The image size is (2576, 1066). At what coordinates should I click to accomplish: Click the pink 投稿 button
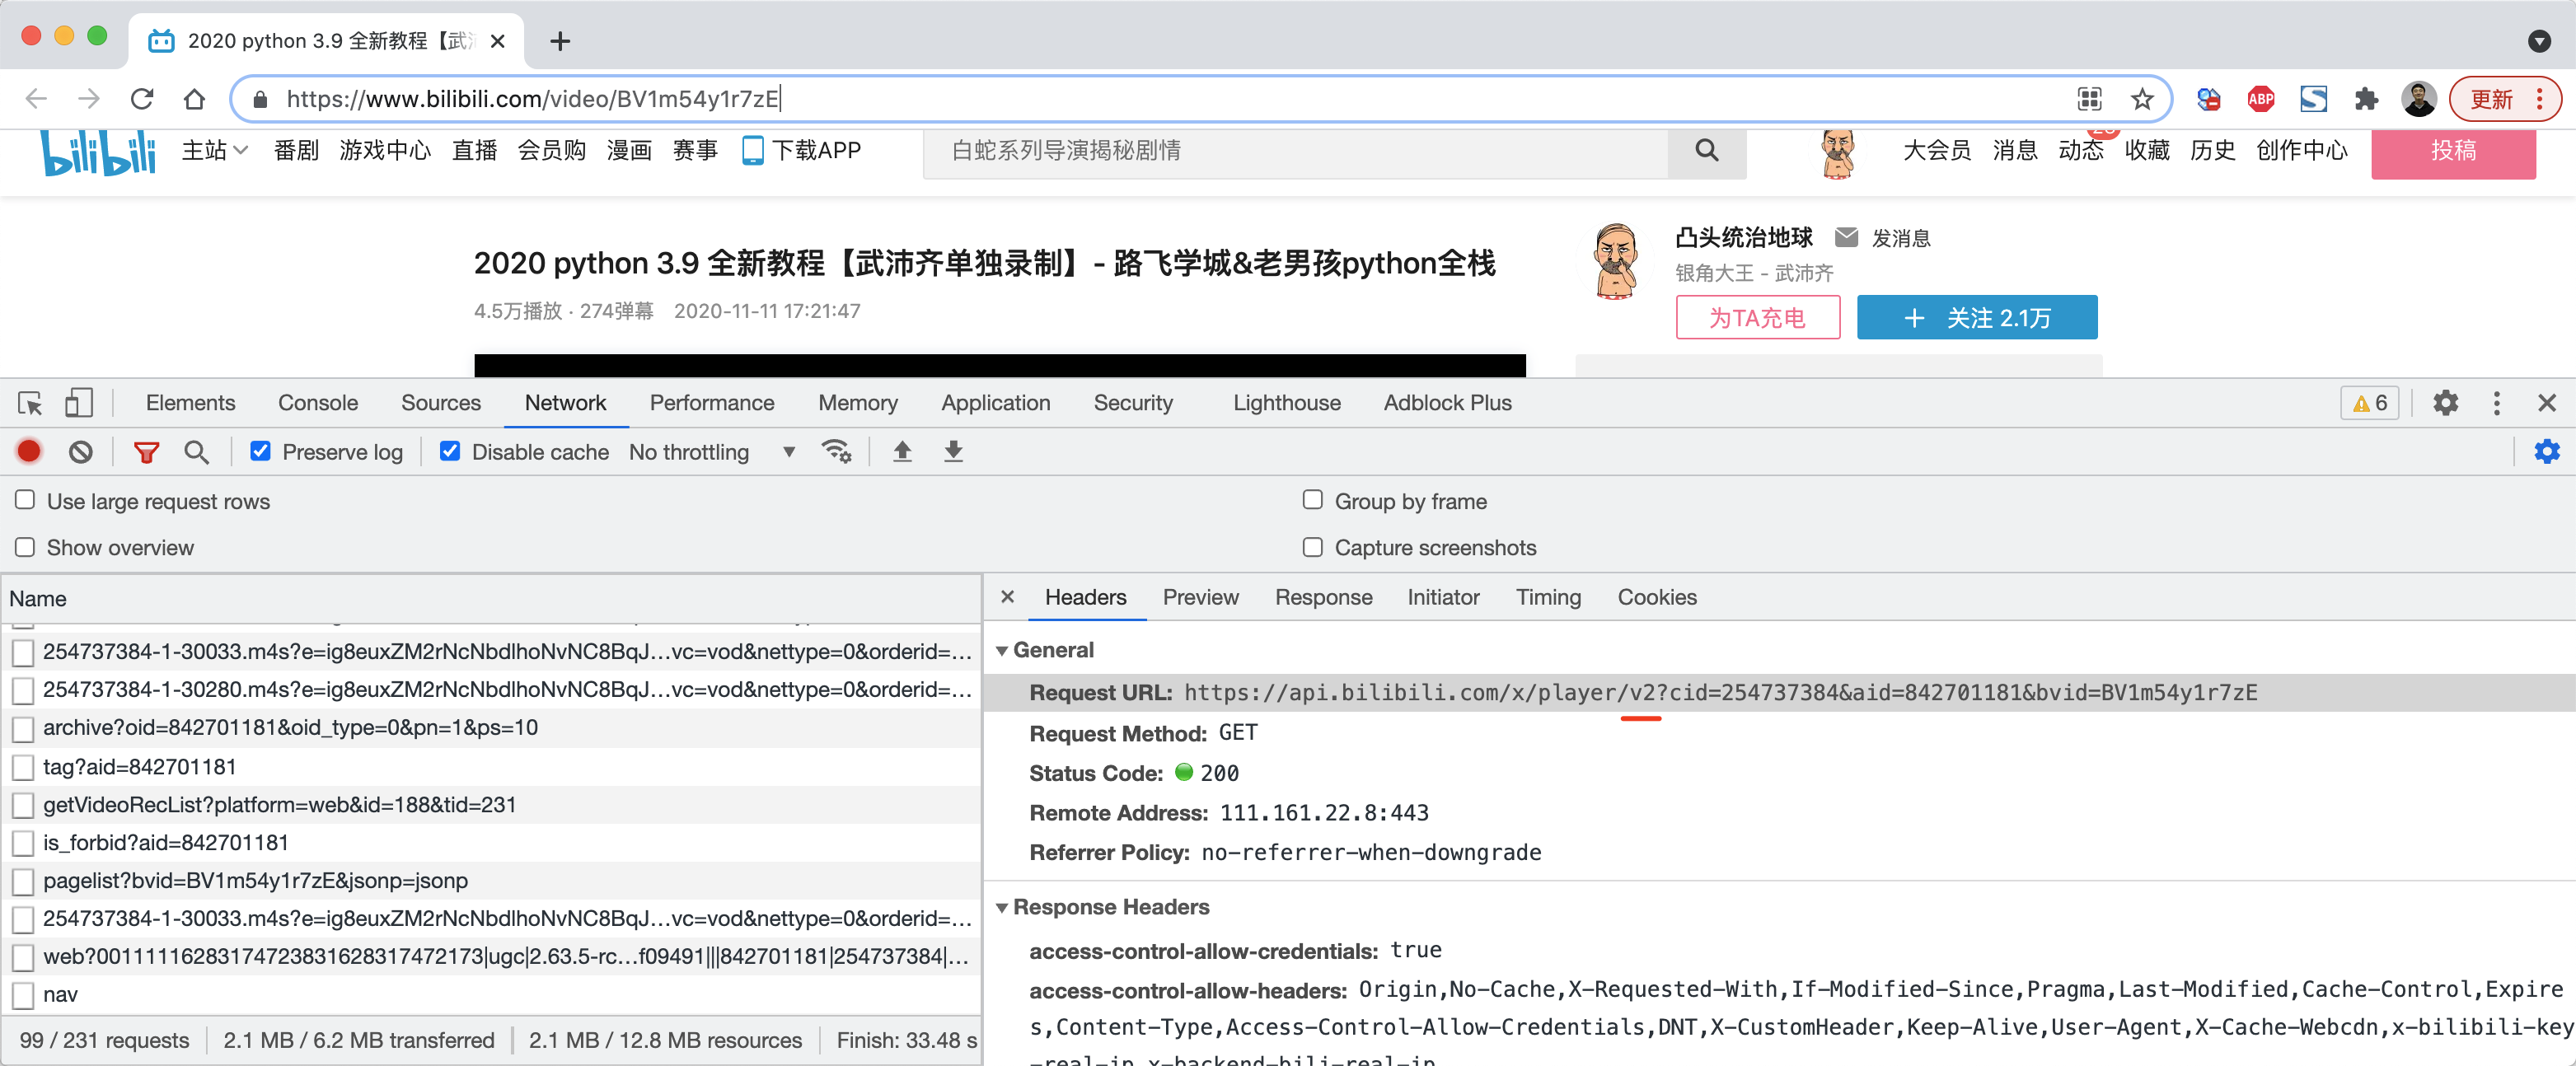[x=2452, y=151]
